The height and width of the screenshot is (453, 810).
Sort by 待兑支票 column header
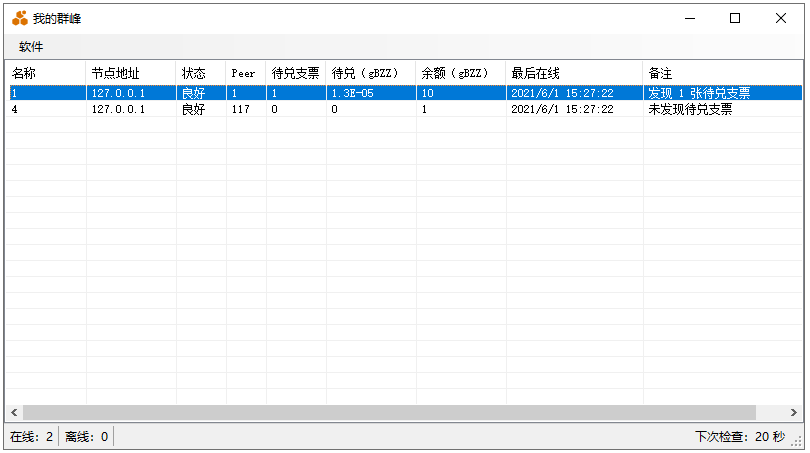[295, 73]
